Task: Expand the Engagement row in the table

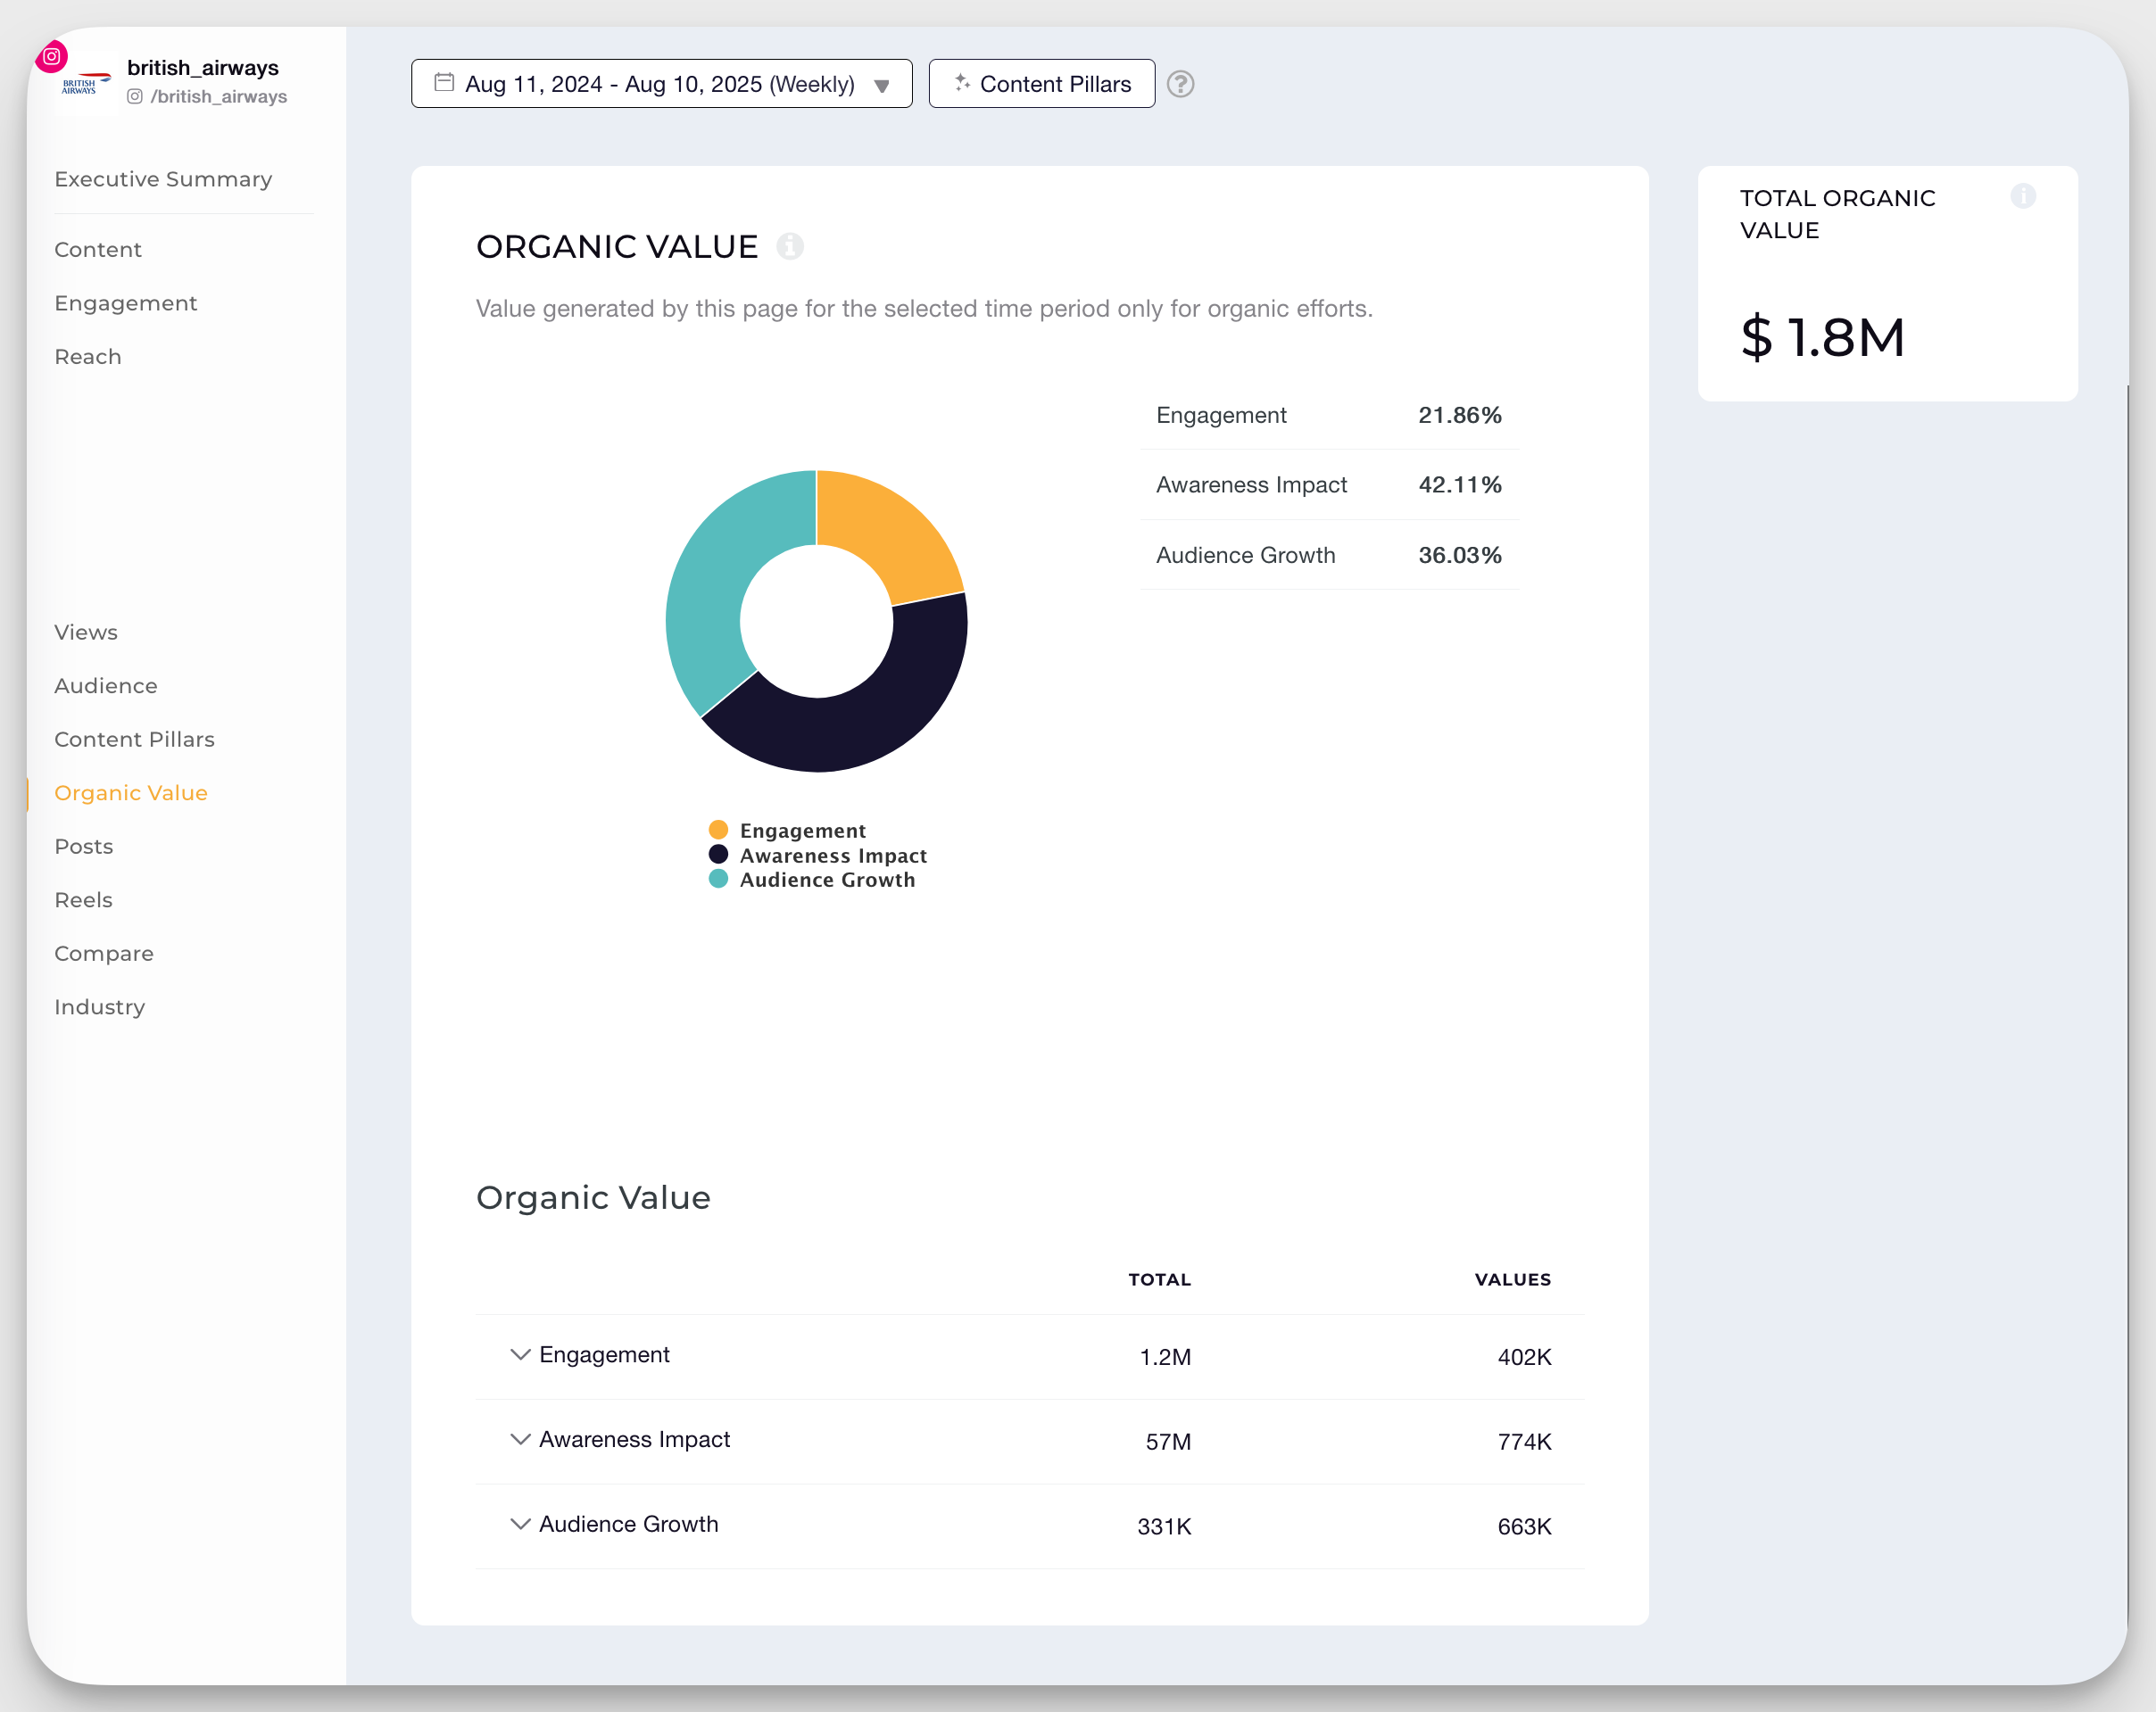Action: pyautogui.click(x=519, y=1354)
